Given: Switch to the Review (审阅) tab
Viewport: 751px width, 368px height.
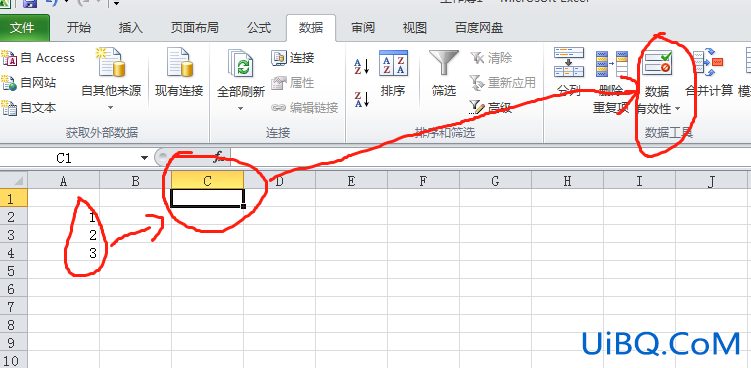Looking at the screenshot, I should pyautogui.click(x=363, y=28).
